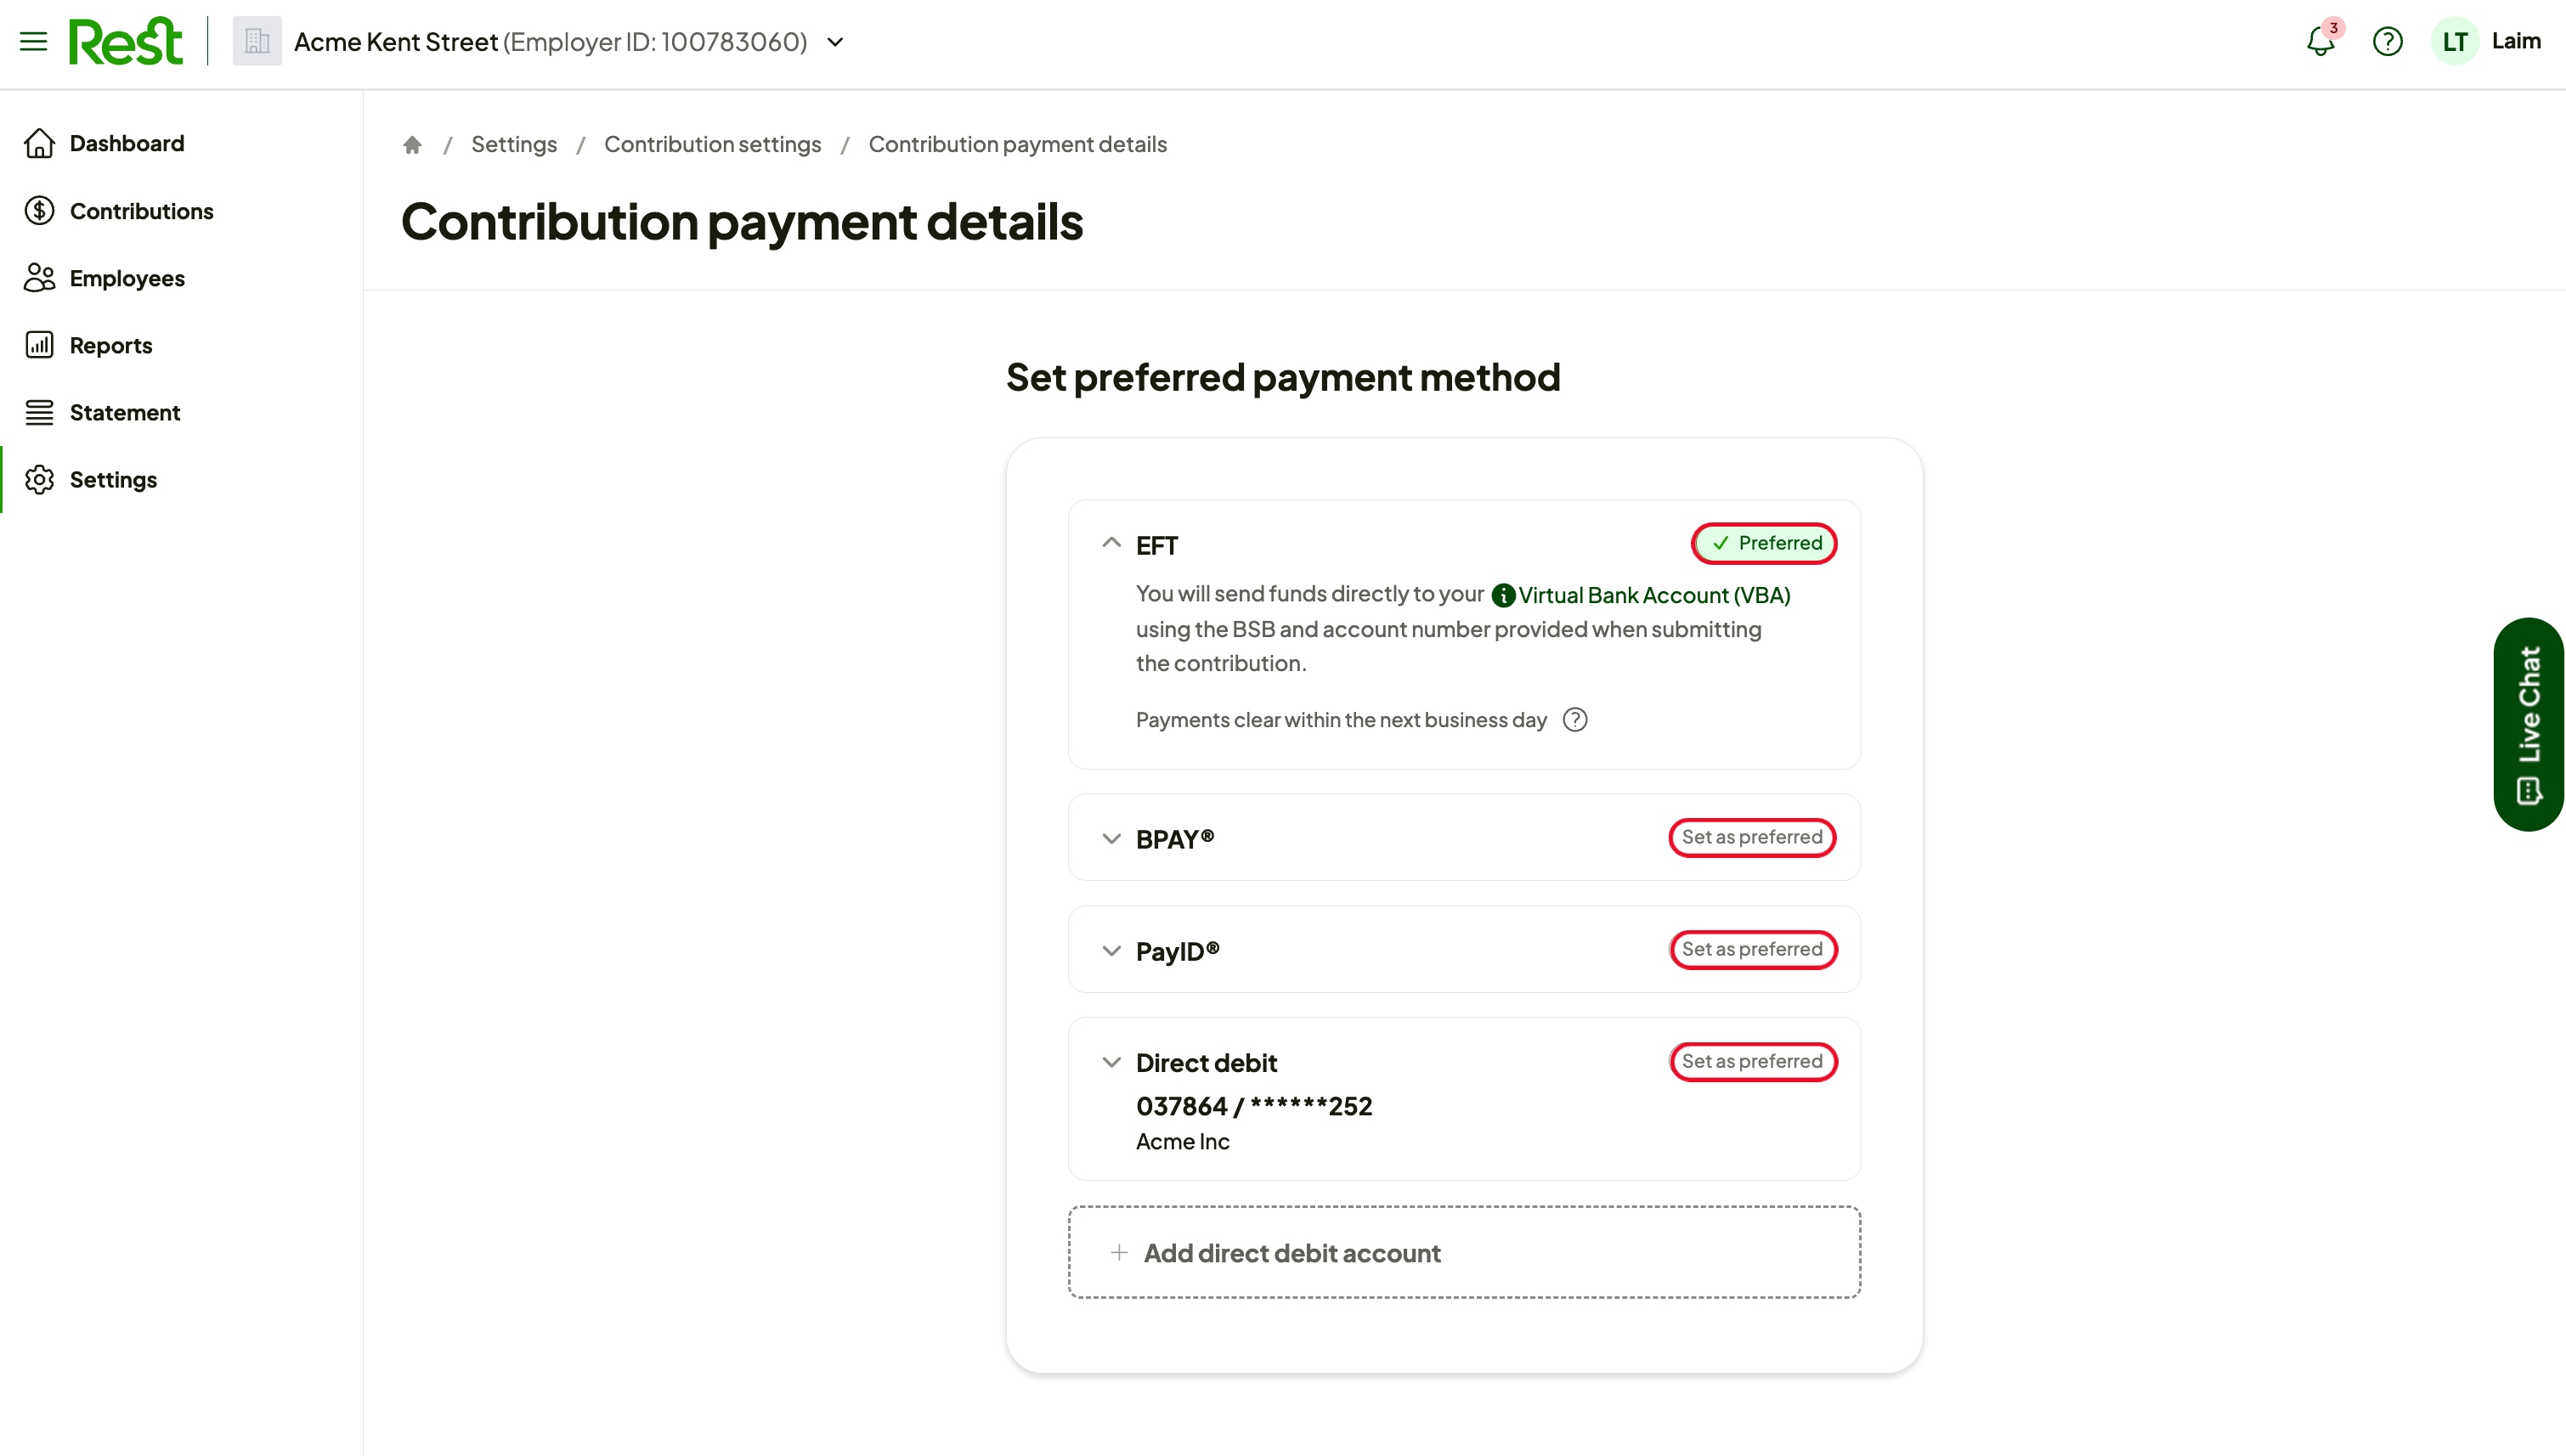Screen dimensions: 2566x1456
Task: Open the hamburger navigation menu
Action: (x=33, y=41)
